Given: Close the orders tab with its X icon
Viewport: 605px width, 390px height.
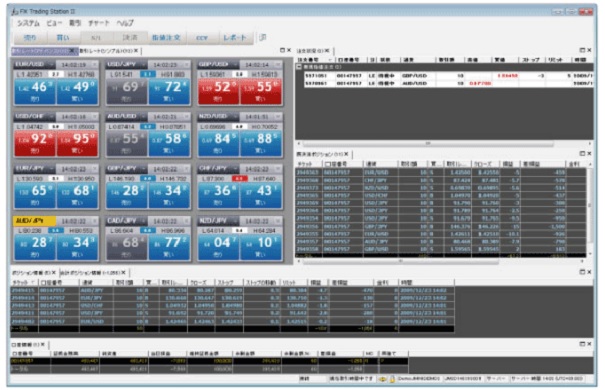Looking at the screenshot, I should pyautogui.click(x=327, y=51).
